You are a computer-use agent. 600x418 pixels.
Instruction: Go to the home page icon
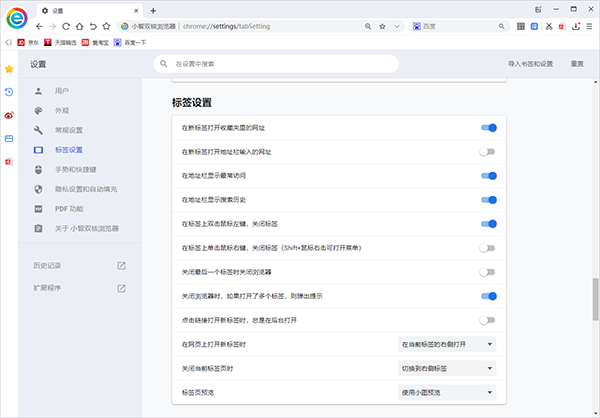80,26
